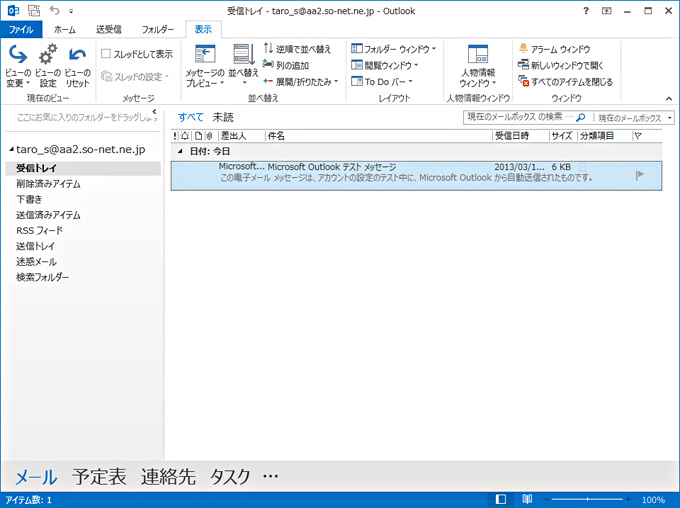The width and height of the screenshot is (680, 508).
Task: Open the ファイル tab
Action: [x=20, y=30]
